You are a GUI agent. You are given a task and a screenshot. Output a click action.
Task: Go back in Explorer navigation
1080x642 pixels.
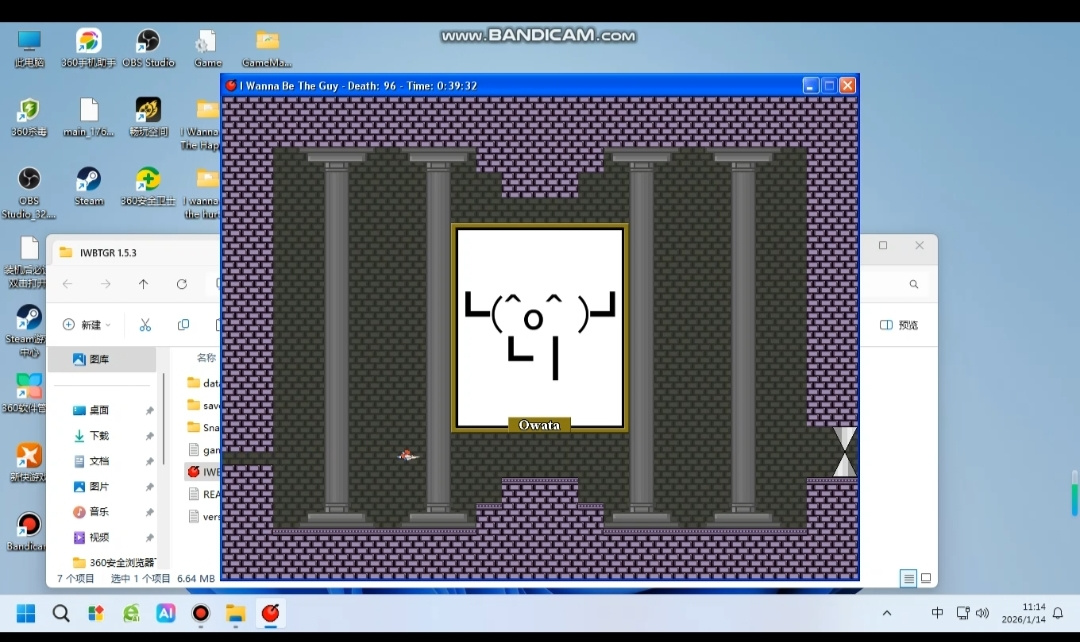tap(67, 284)
